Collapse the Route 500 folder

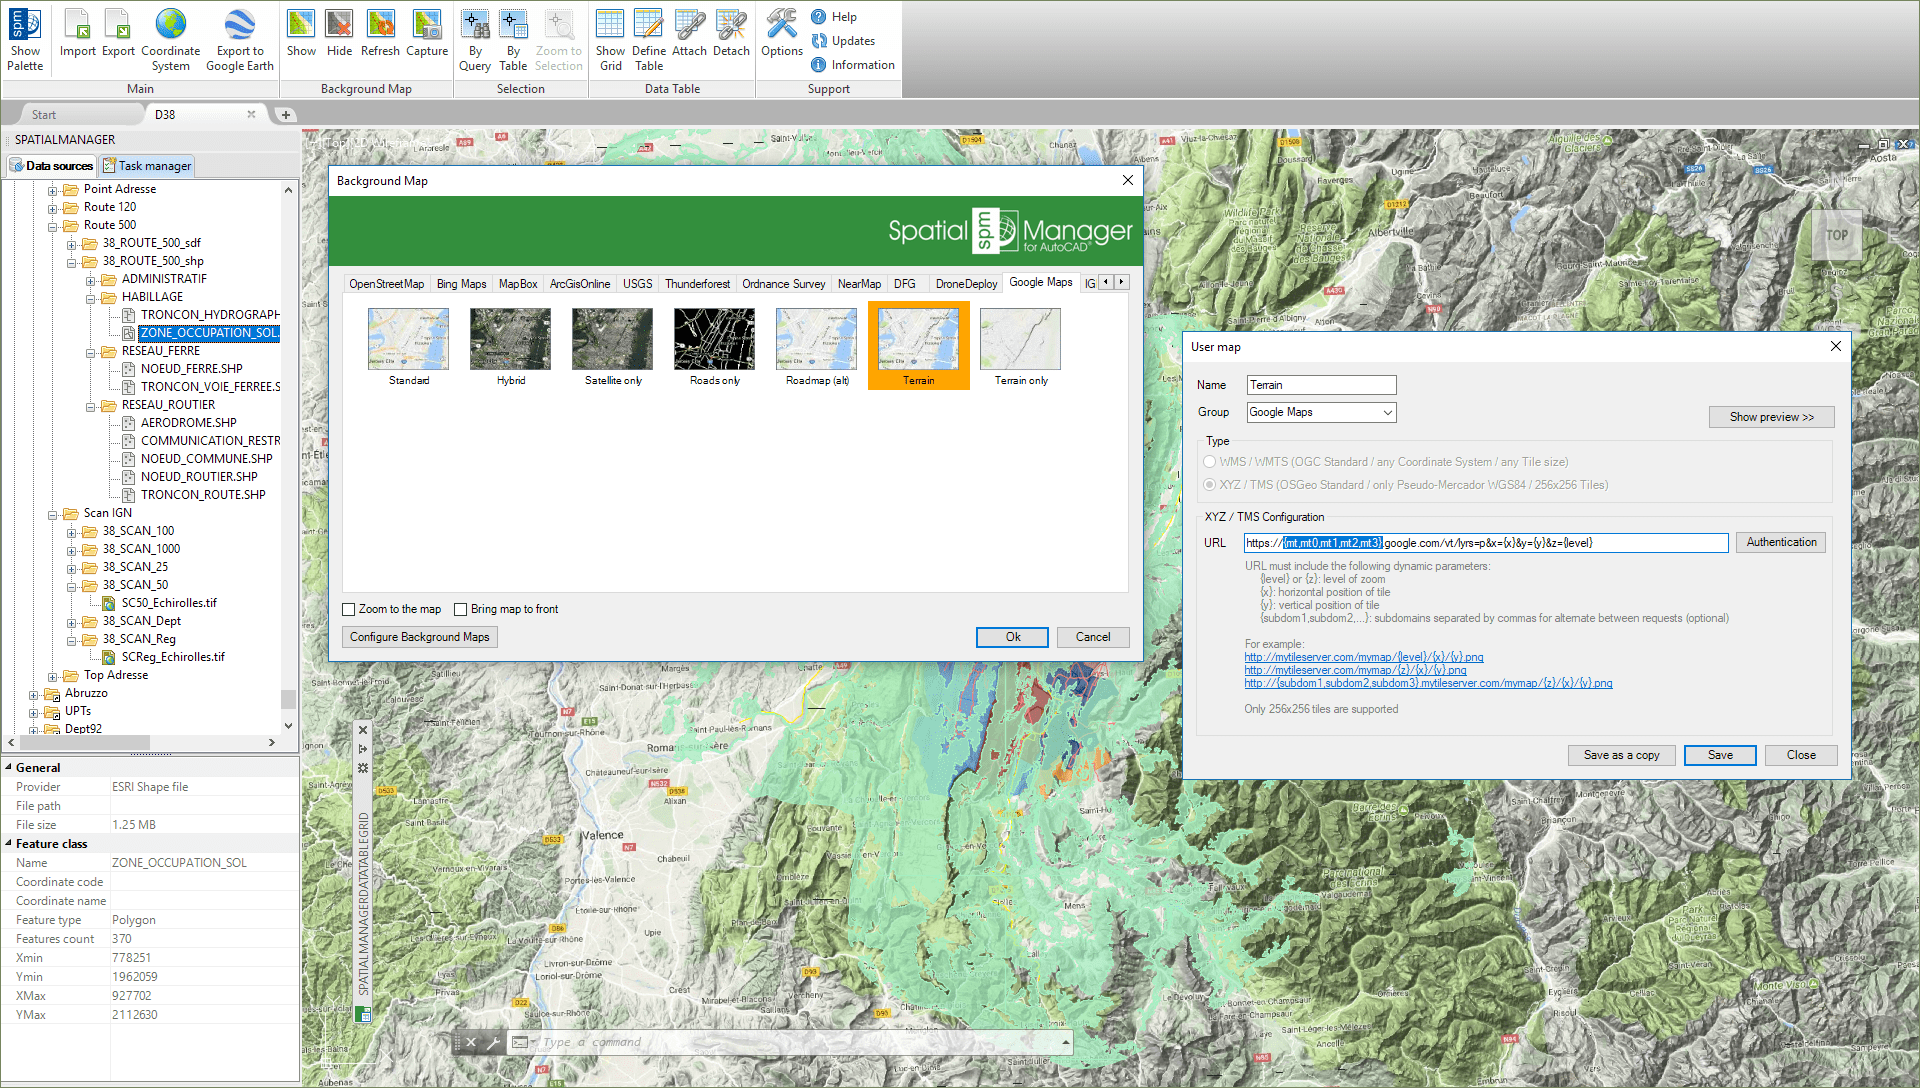53,226
